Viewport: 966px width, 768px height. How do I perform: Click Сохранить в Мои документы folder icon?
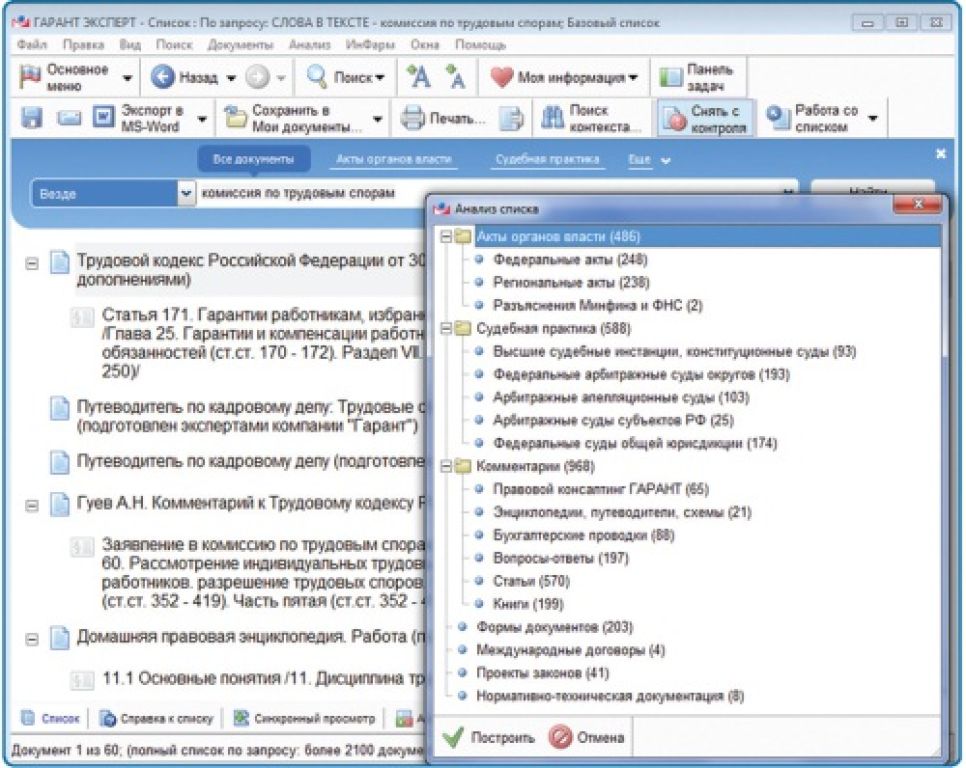tap(235, 117)
